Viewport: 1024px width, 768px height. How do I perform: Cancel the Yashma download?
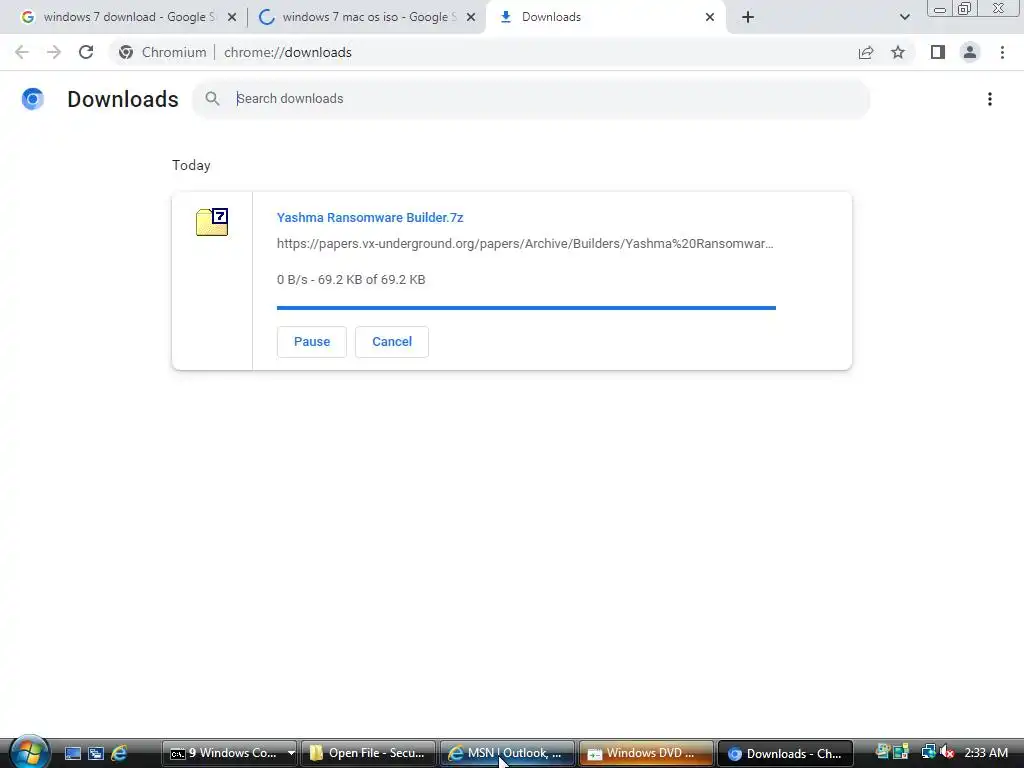tap(392, 342)
